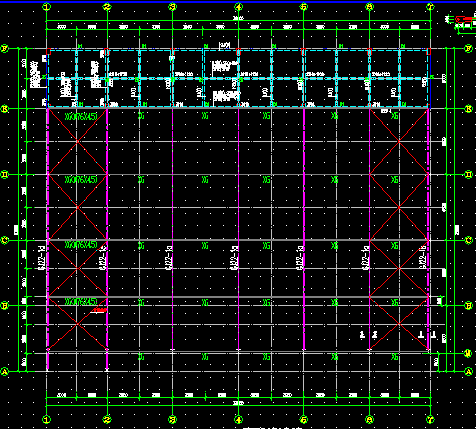Click left-side axis bubble E
Image resolution: width=476 pixels, height=429 pixels.
(x=5, y=109)
